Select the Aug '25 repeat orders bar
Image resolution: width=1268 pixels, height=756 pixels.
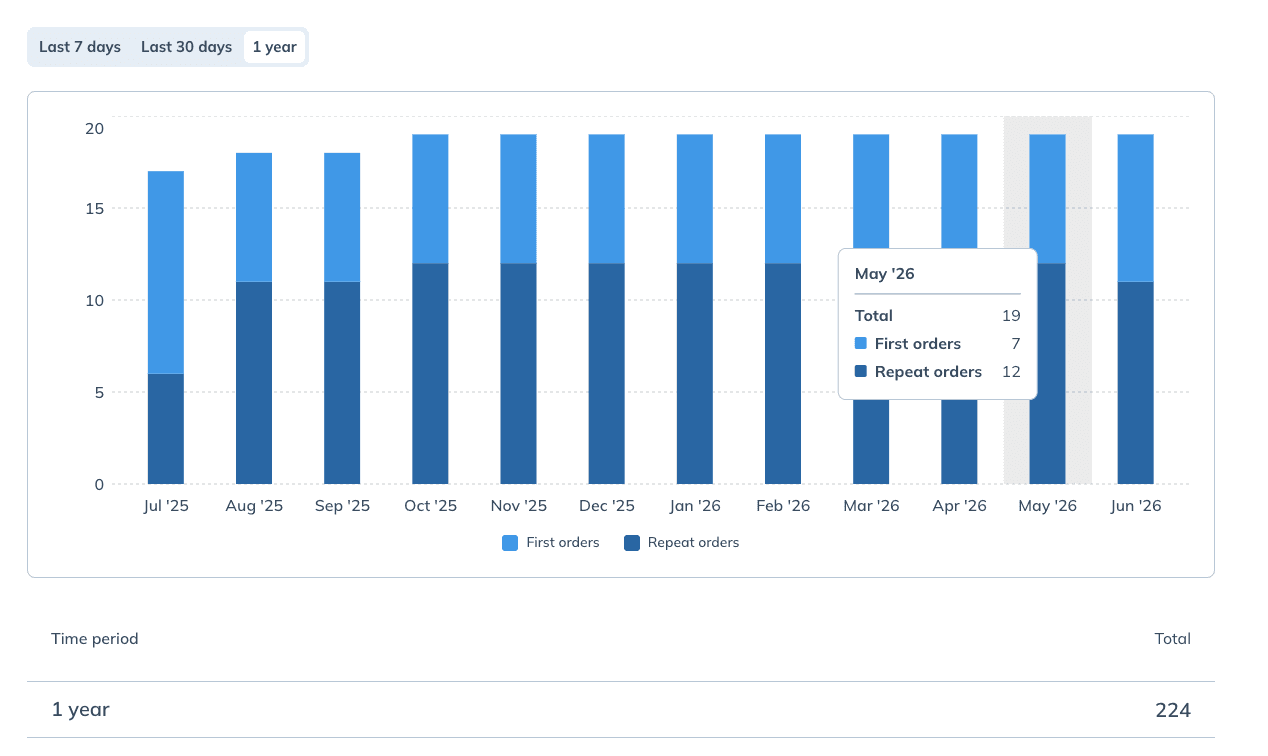tap(254, 383)
